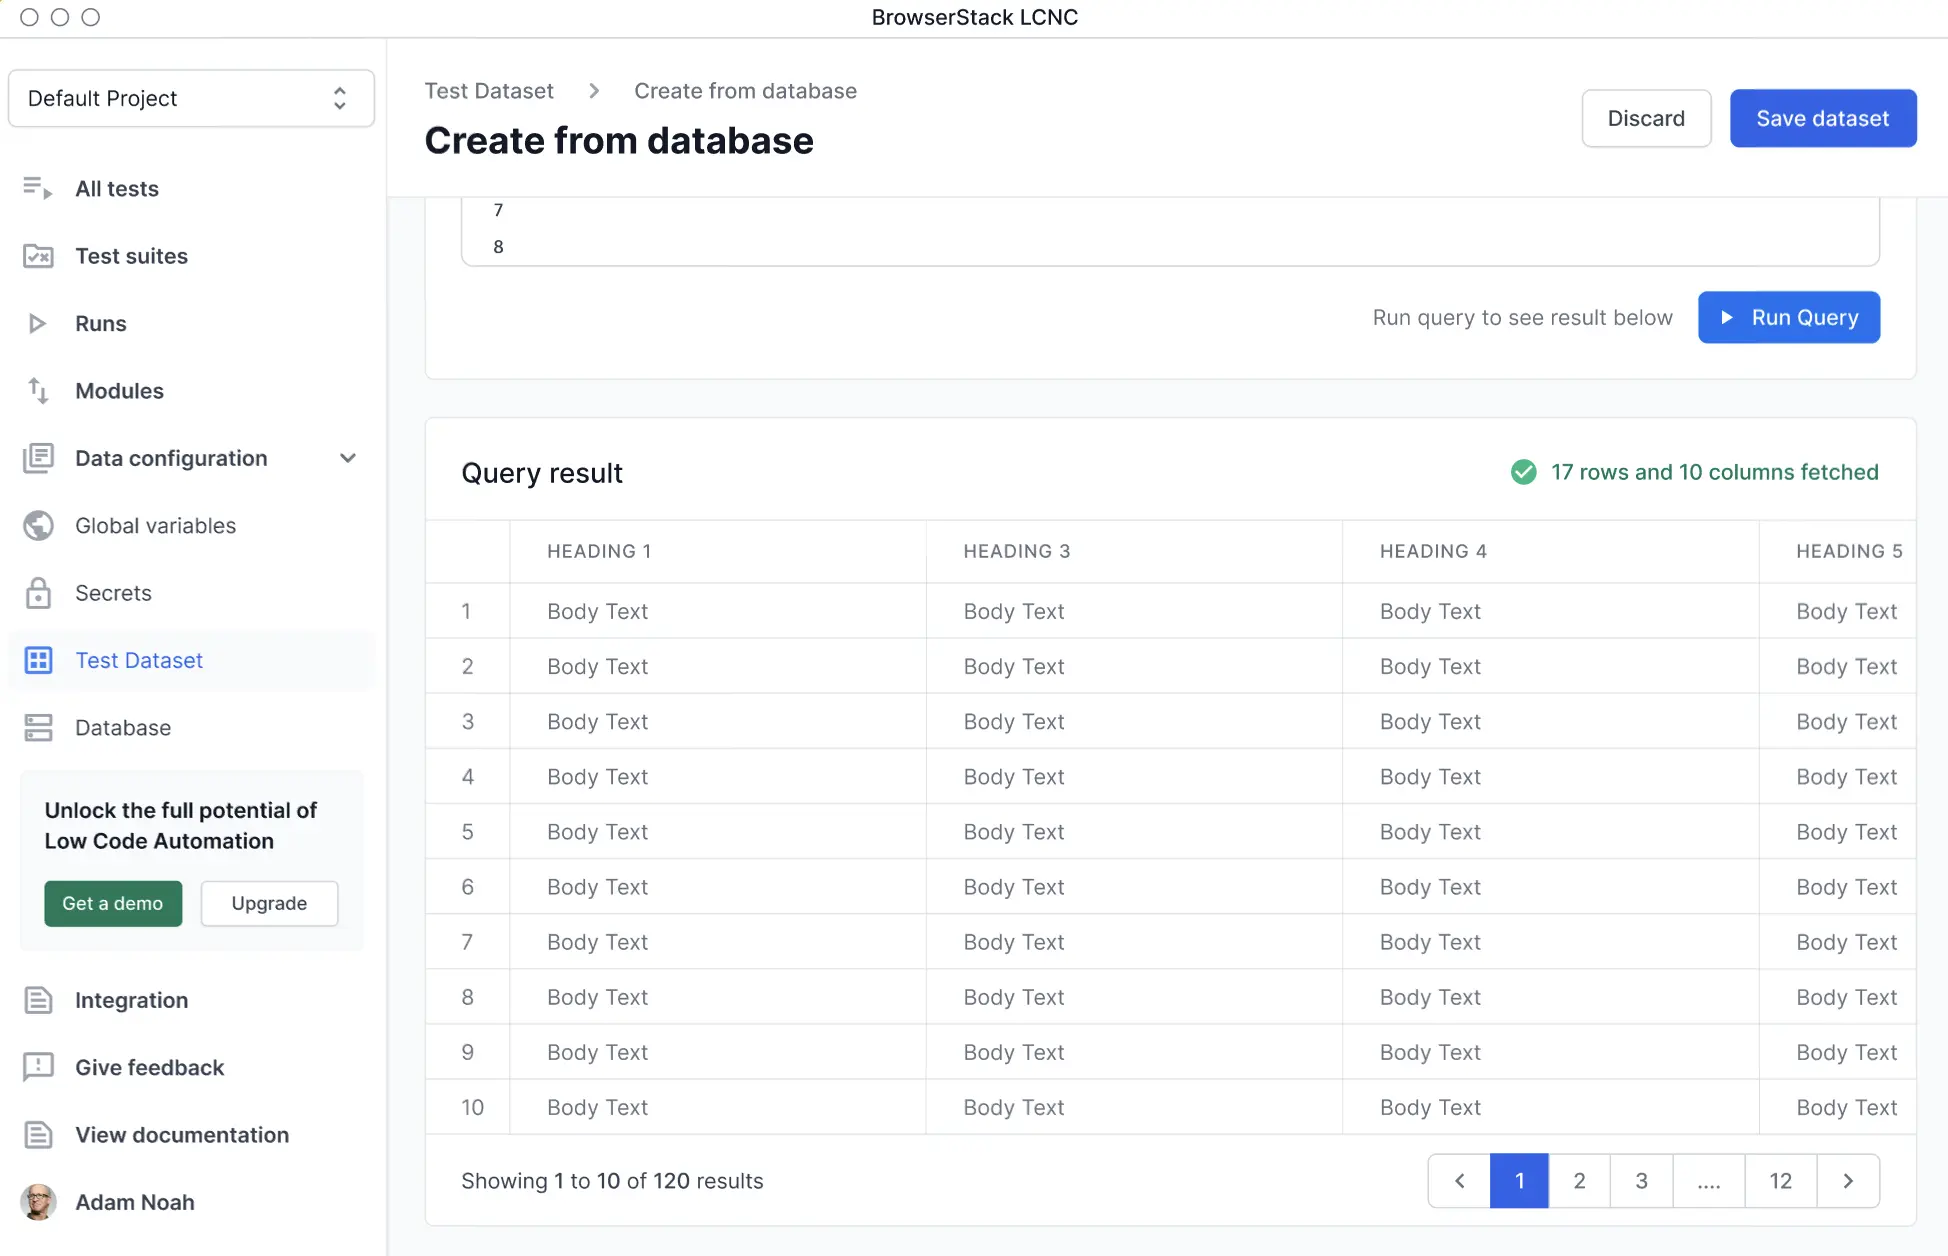Click the breadcrumb chevron separator
1948x1256 pixels.
point(594,91)
